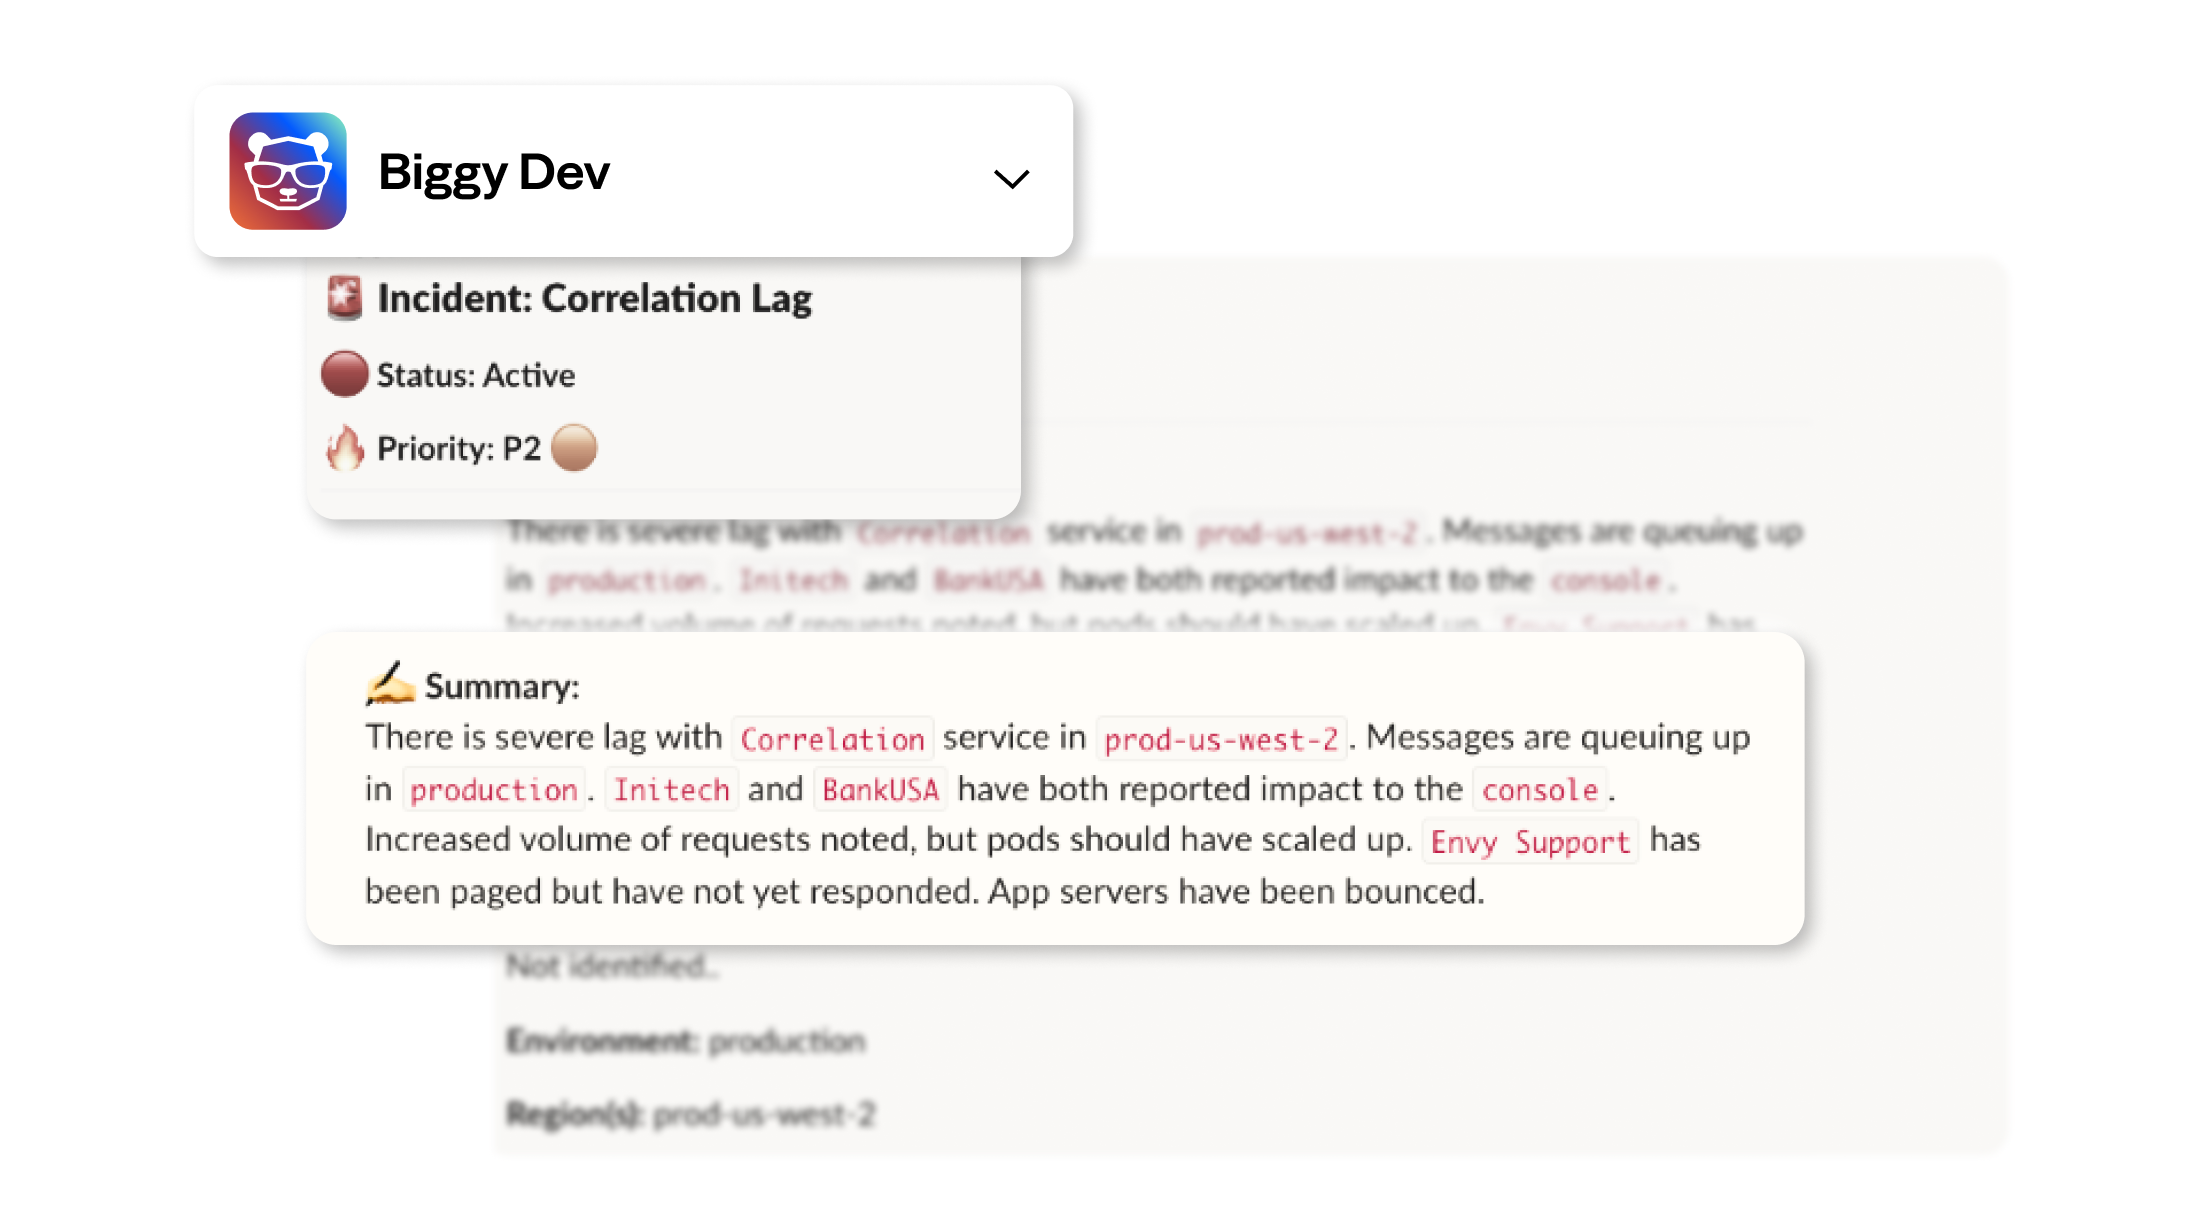2201x1232 pixels.
Task: Click the red BankUSA entity tag
Action: pos(881,788)
